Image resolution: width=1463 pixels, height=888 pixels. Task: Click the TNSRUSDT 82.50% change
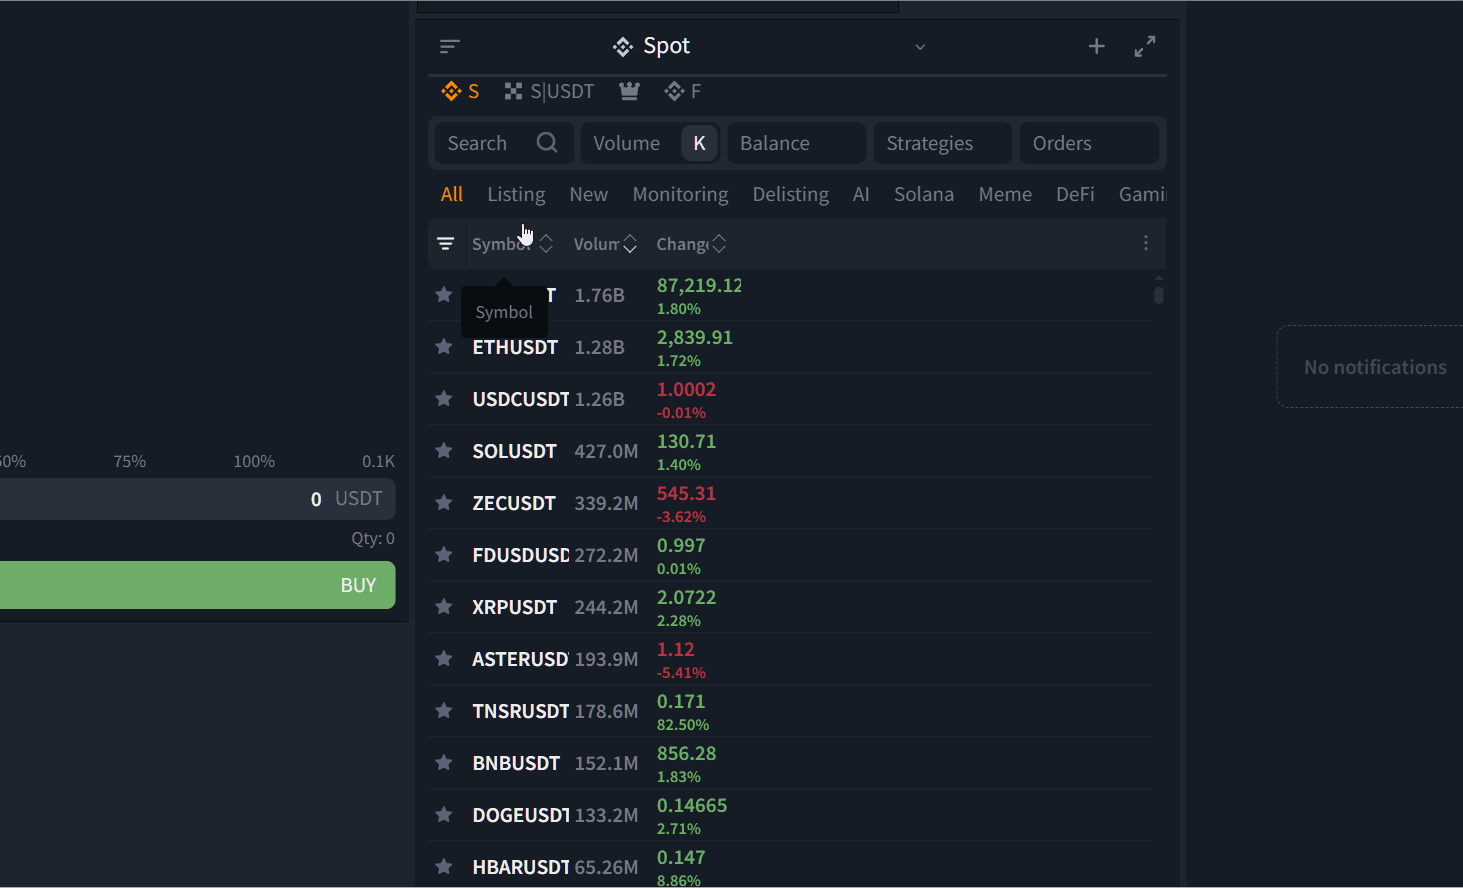point(683,725)
